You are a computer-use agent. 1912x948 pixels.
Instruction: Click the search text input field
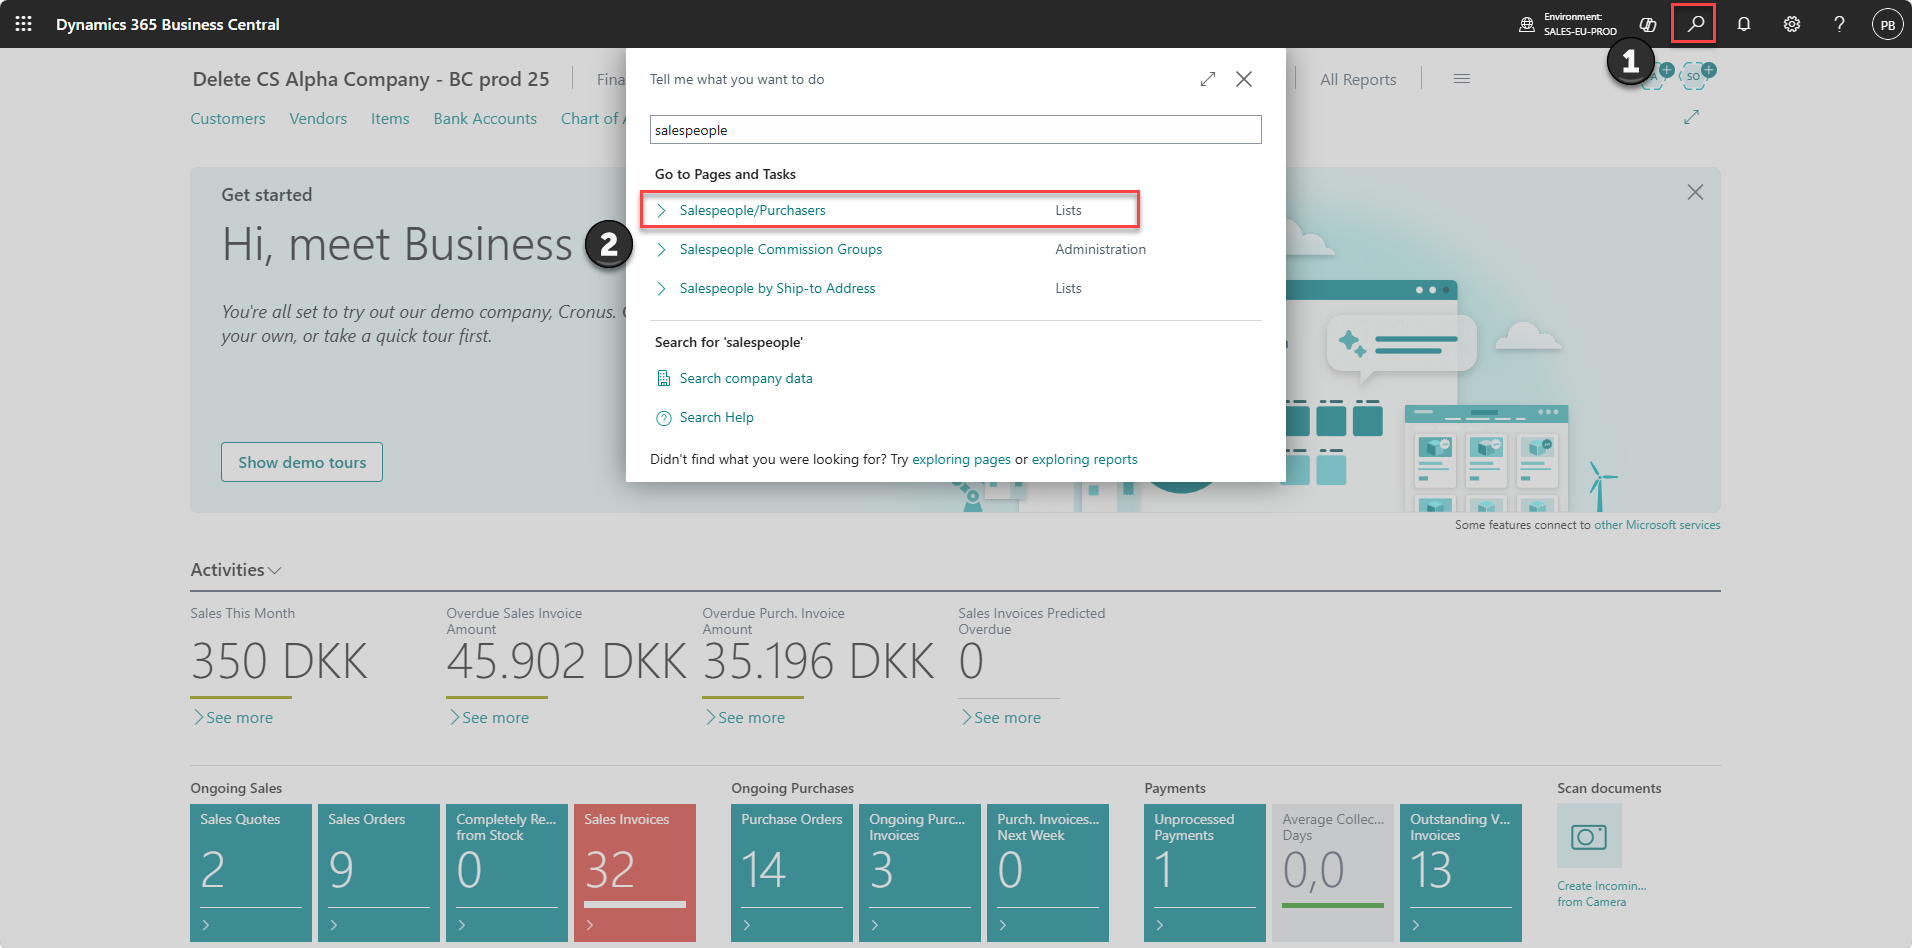(955, 130)
